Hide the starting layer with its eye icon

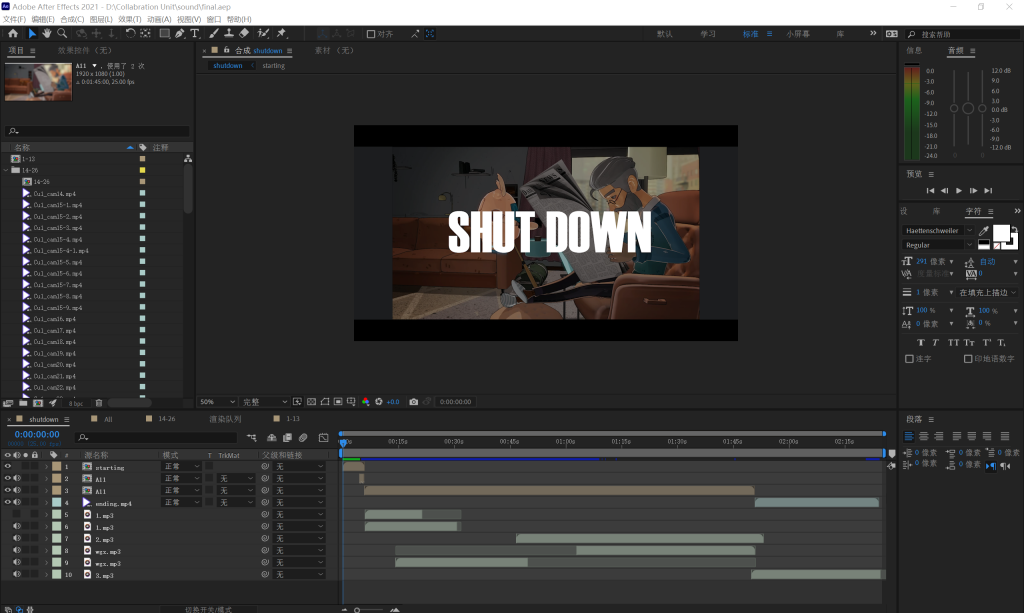point(8,467)
